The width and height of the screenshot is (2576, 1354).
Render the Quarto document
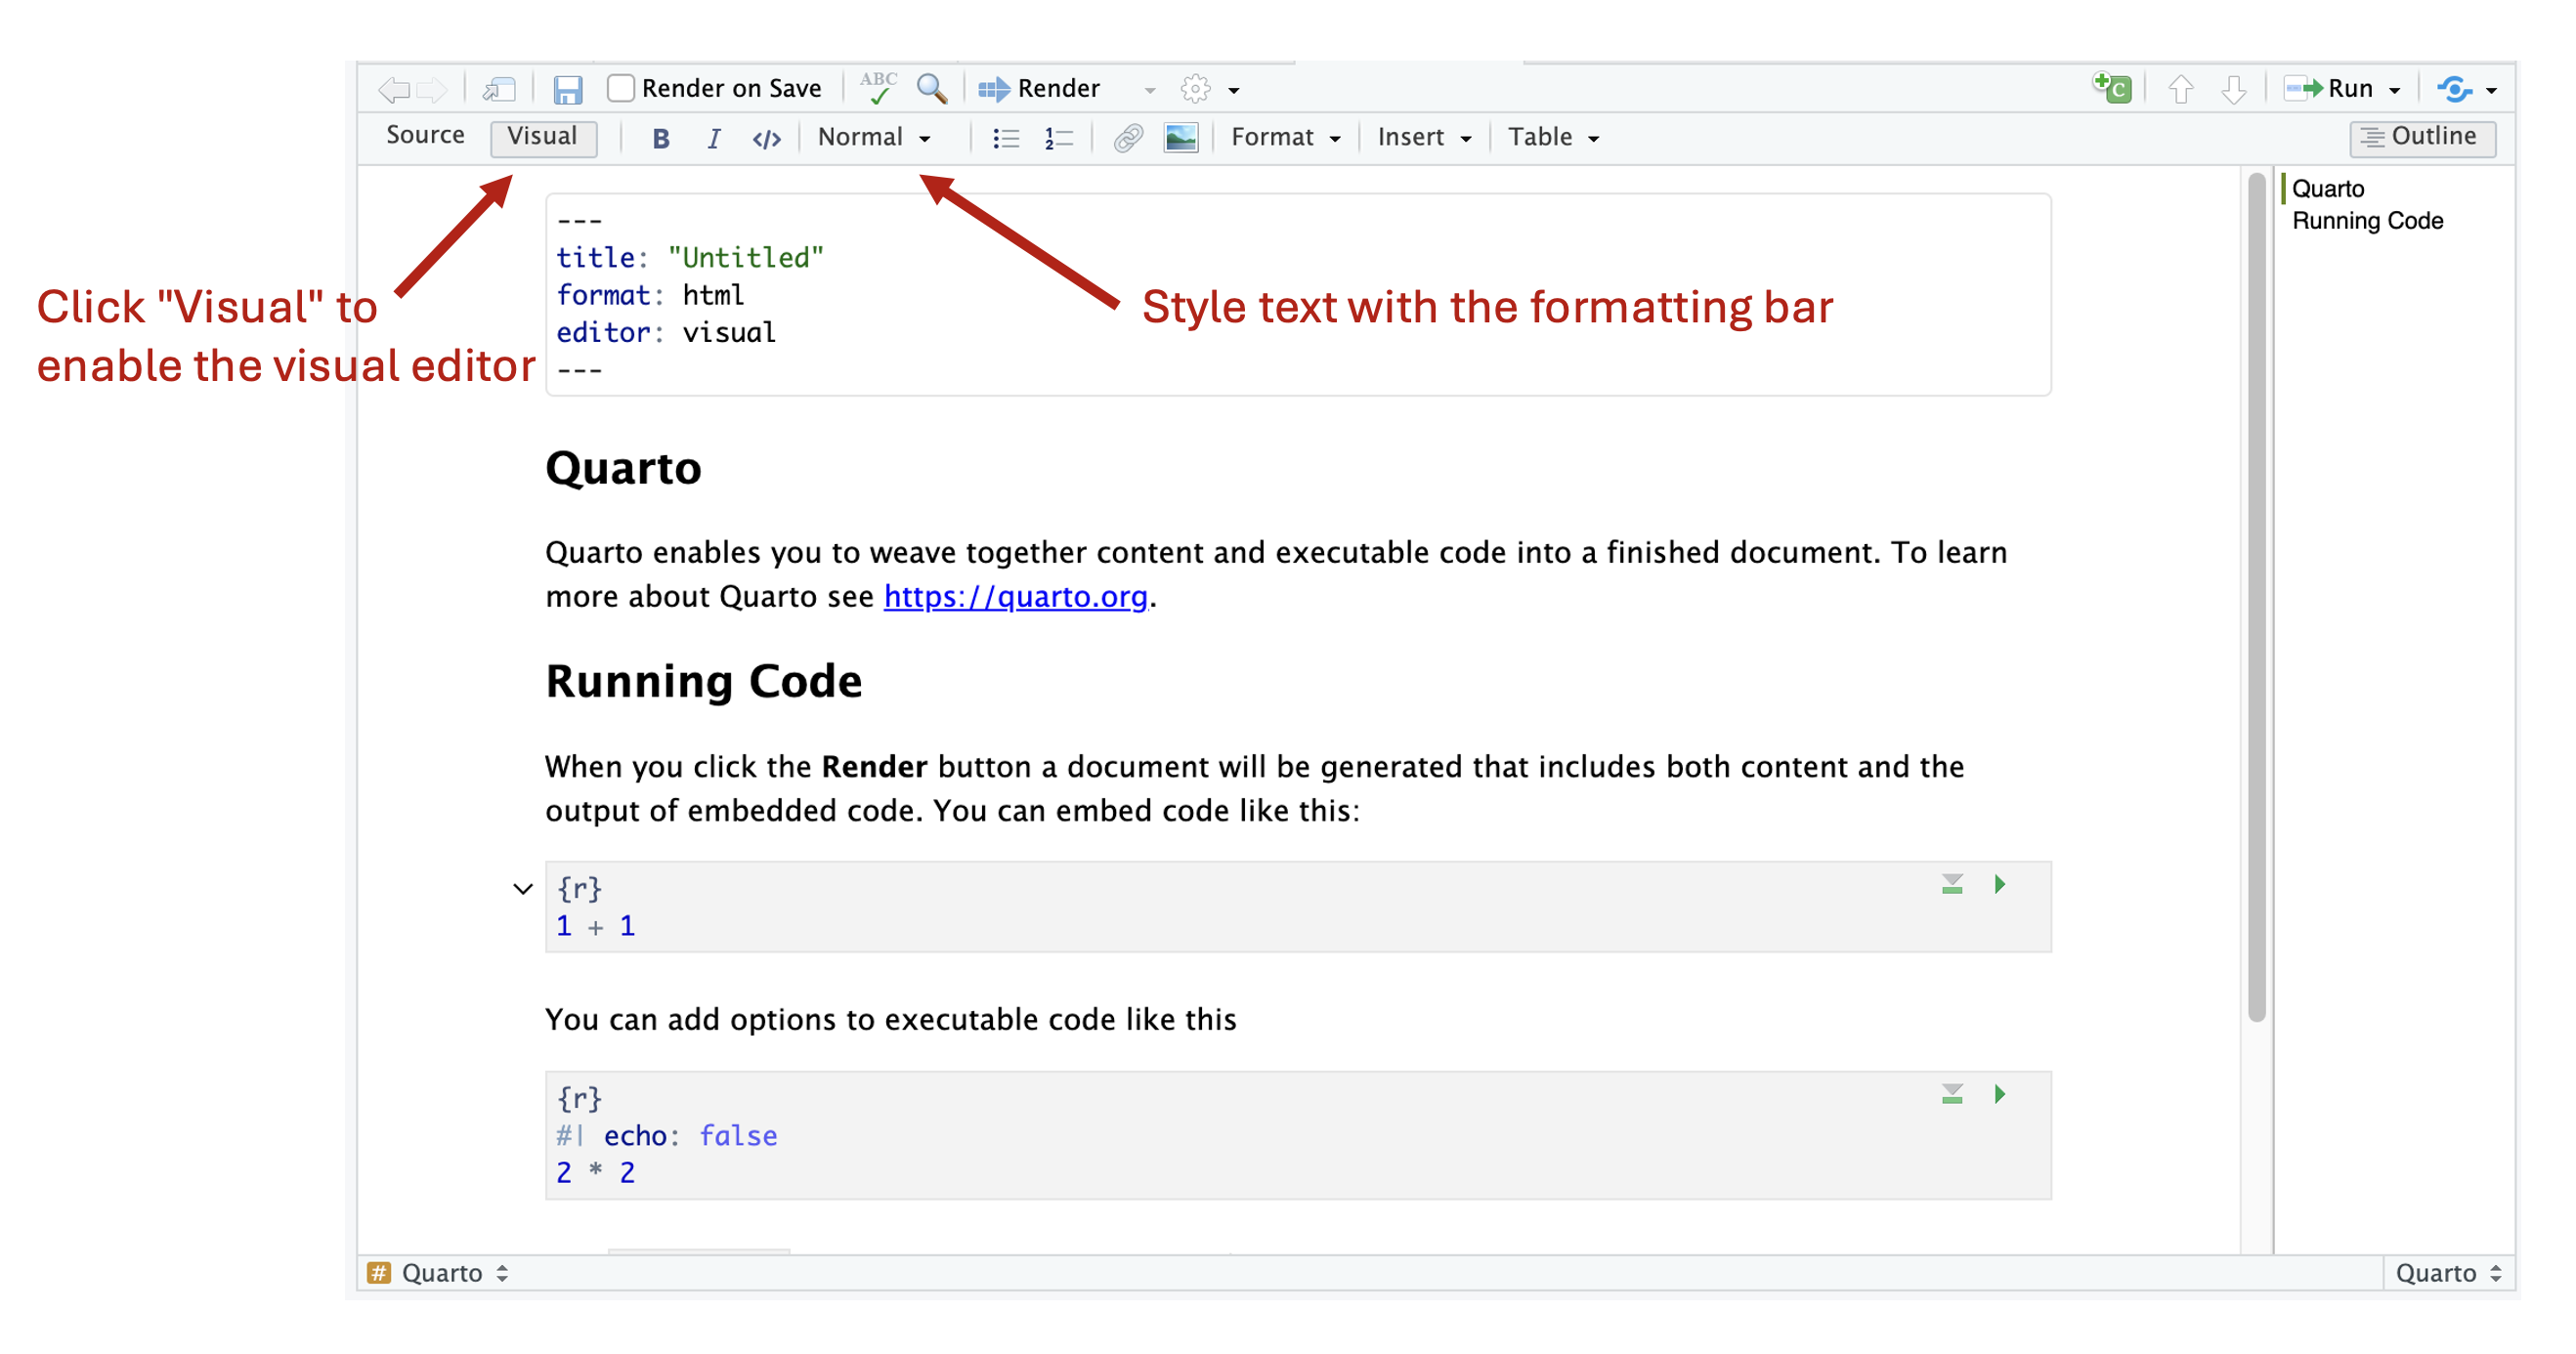tap(1039, 88)
